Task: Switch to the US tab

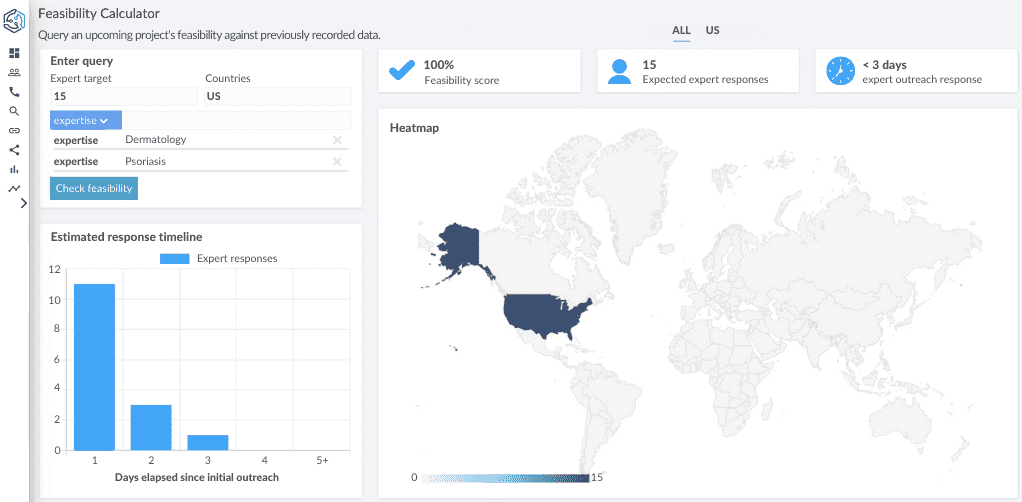Action: tap(712, 30)
